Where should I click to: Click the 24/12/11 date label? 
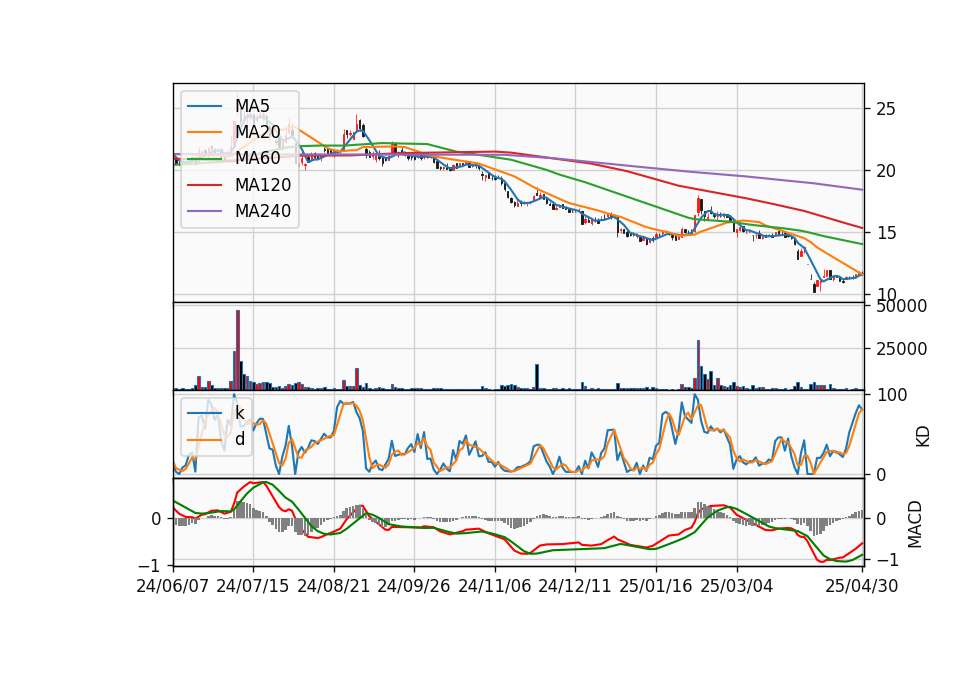575,587
